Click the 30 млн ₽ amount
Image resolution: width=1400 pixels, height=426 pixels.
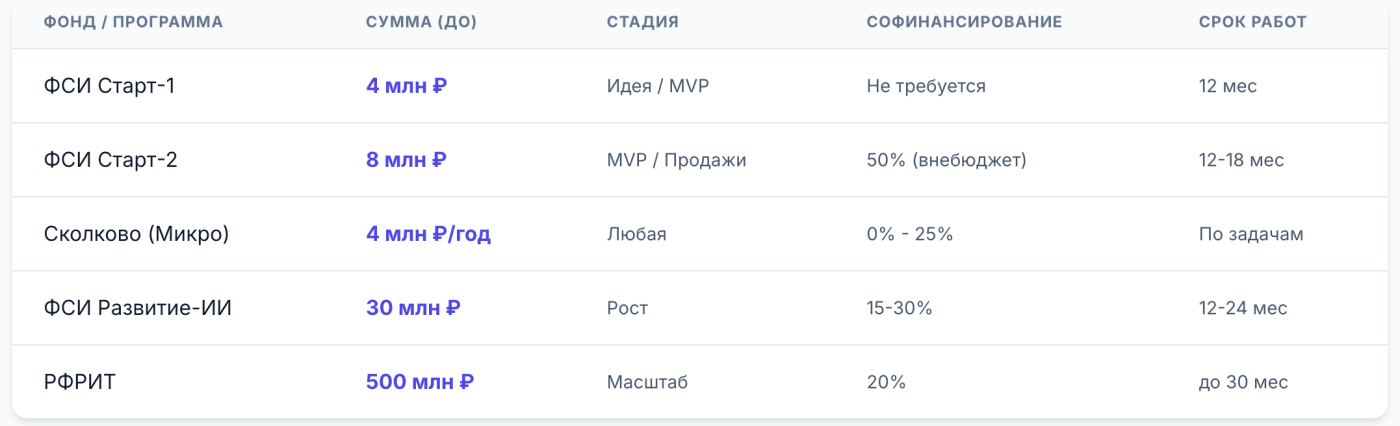pos(413,308)
